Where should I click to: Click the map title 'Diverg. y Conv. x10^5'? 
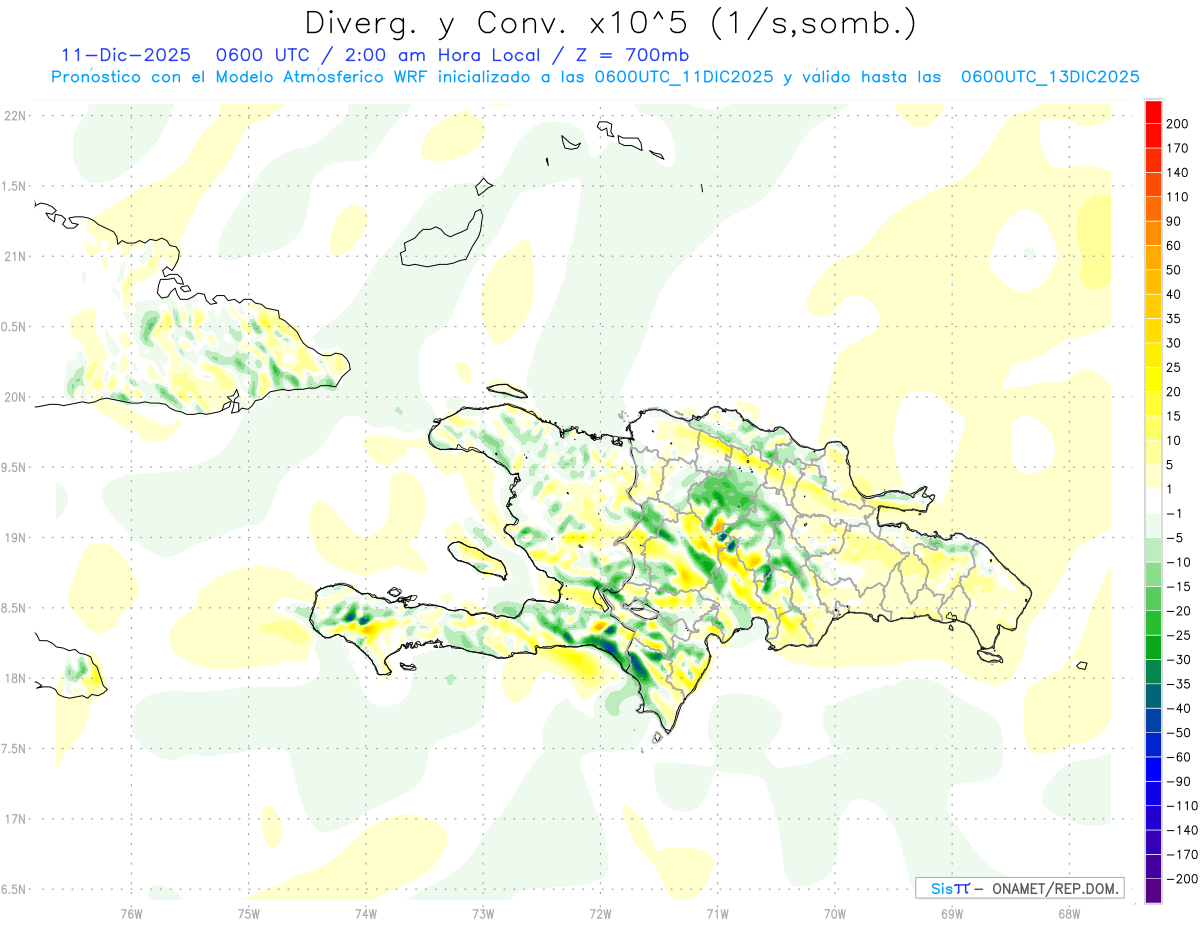pos(498,22)
